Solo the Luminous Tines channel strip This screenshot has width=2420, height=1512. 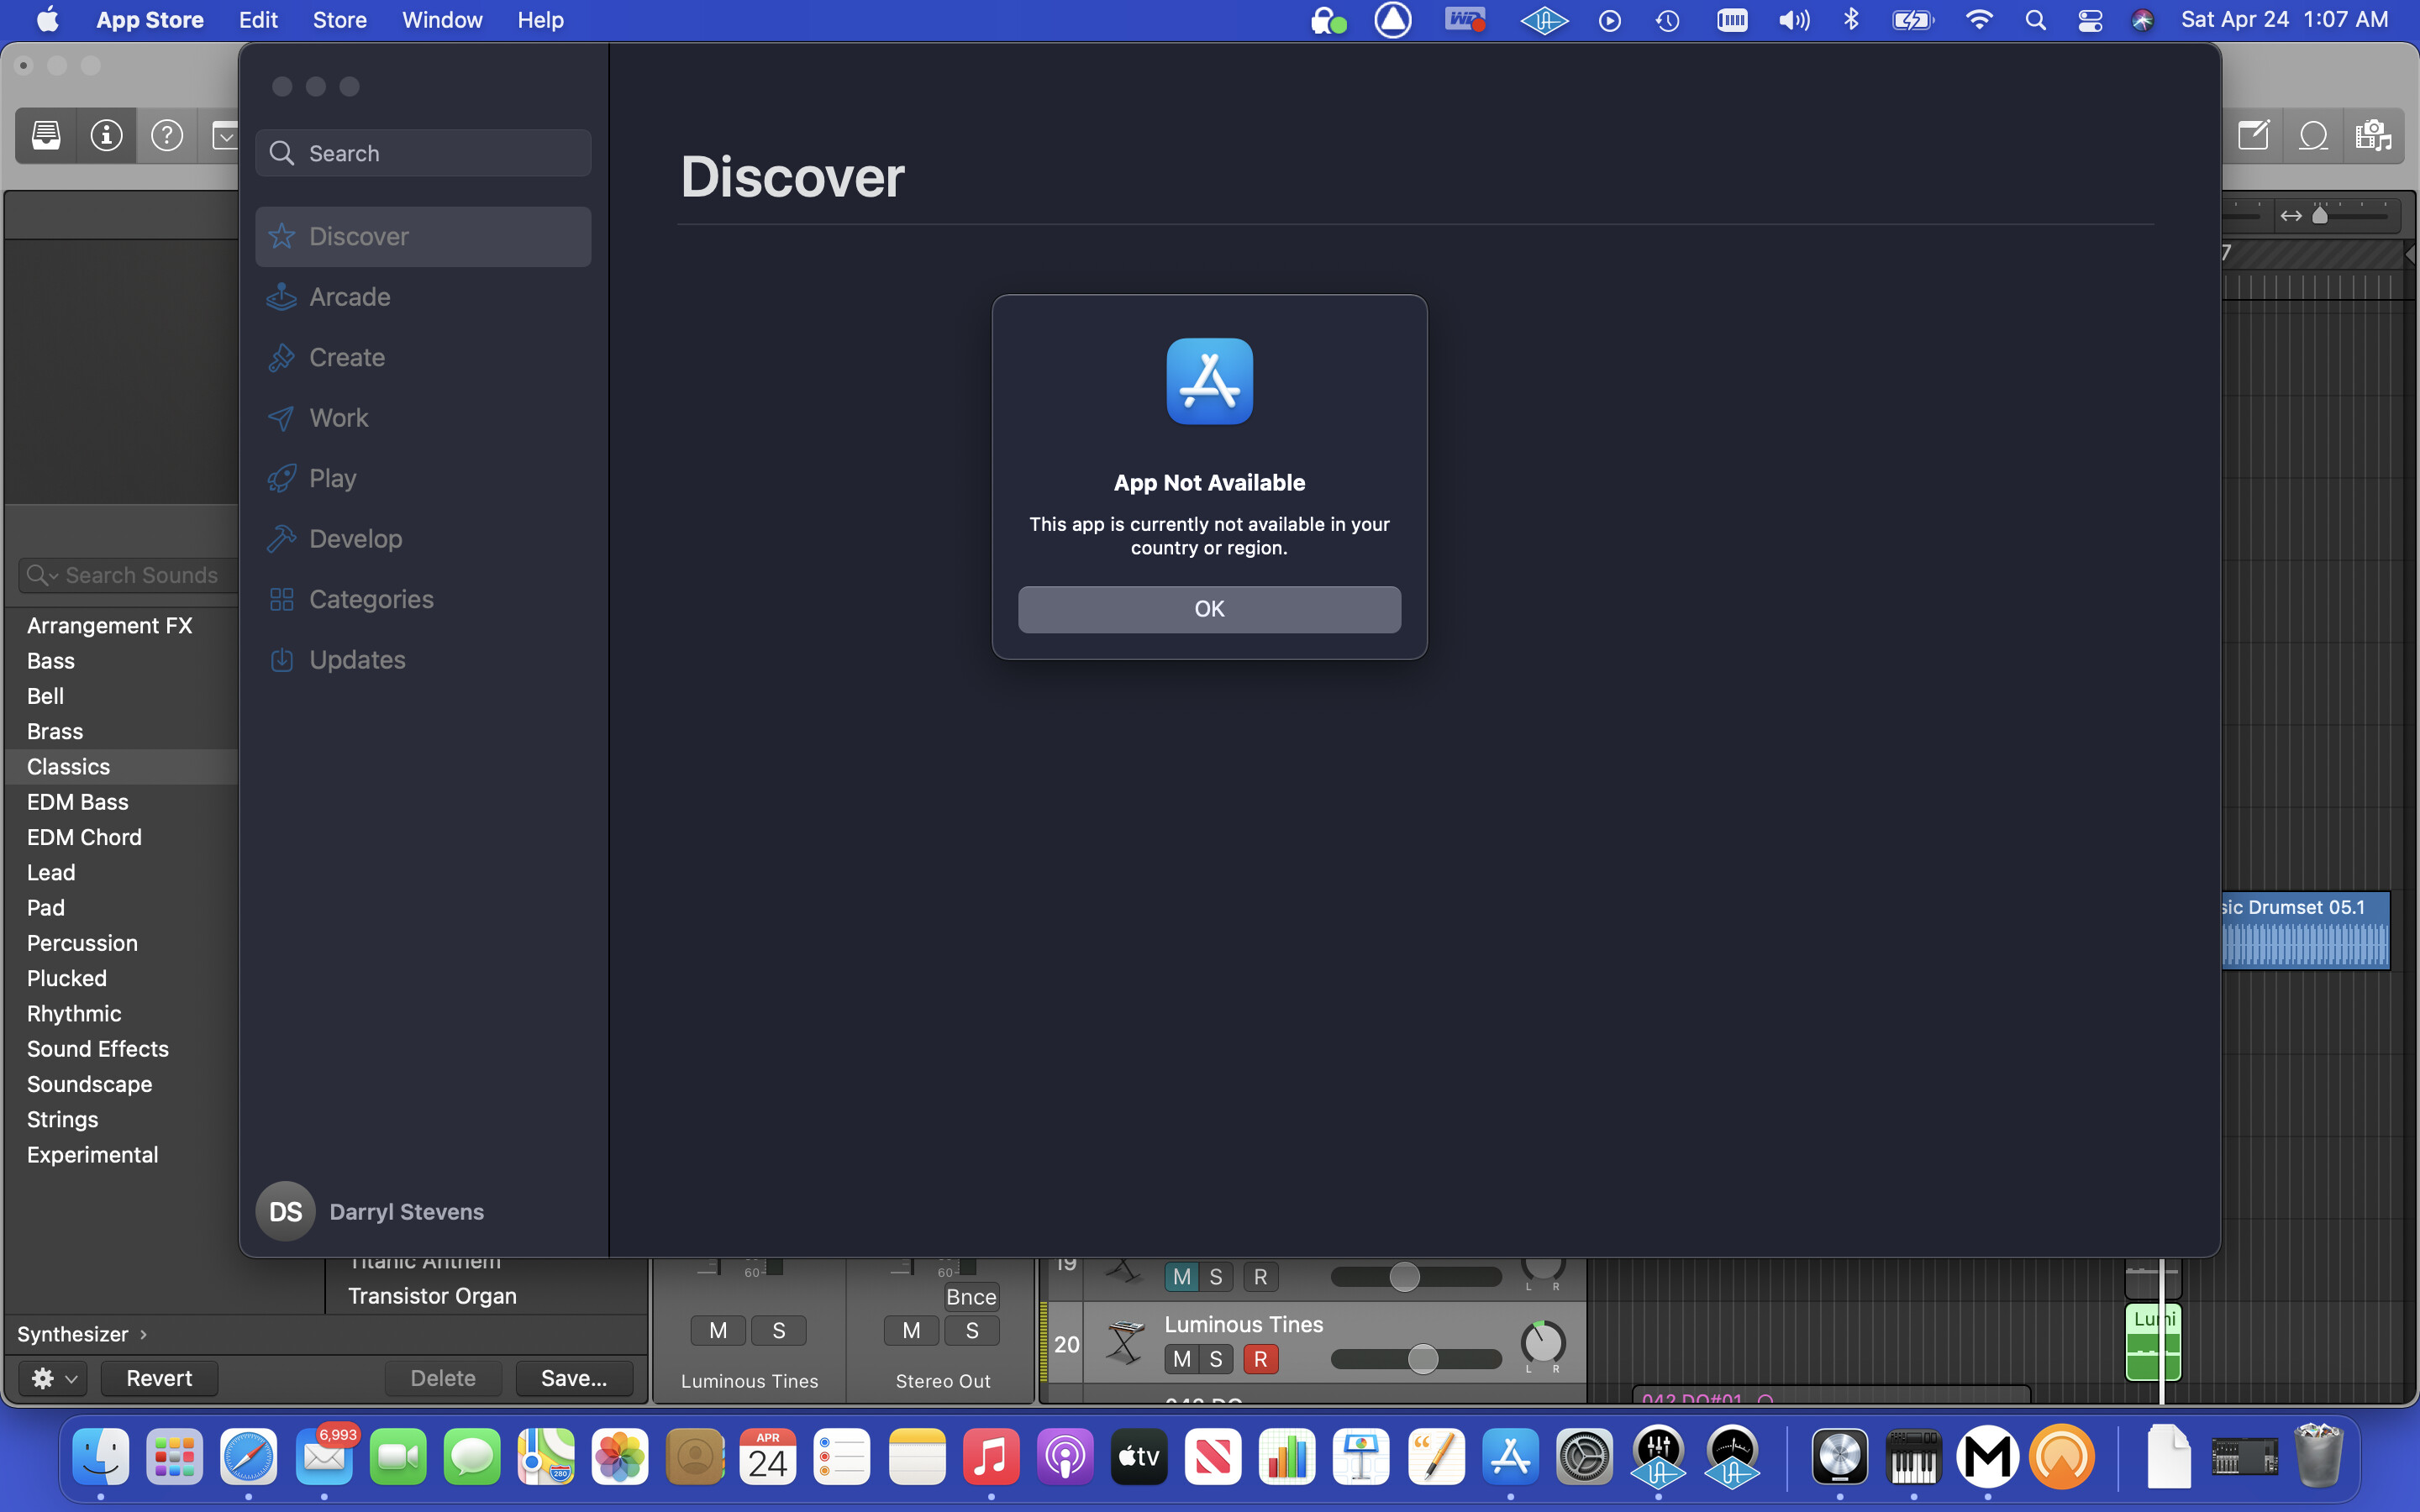778,1331
